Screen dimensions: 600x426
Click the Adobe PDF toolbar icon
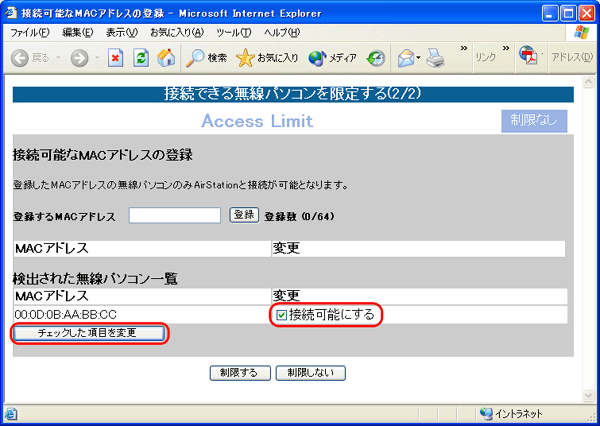coord(528,55)
